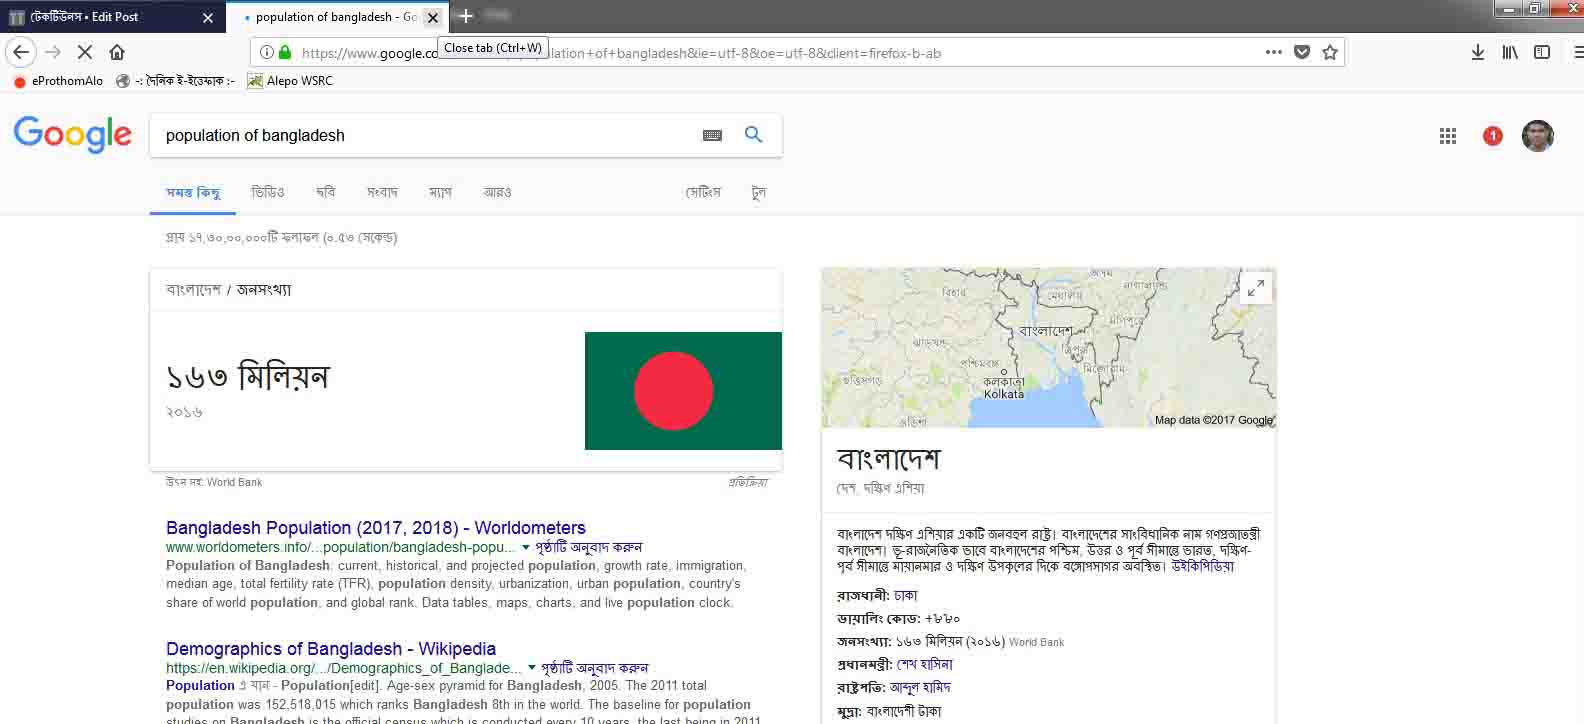Expand options arrow for Worldometers result

coord(526,548)
